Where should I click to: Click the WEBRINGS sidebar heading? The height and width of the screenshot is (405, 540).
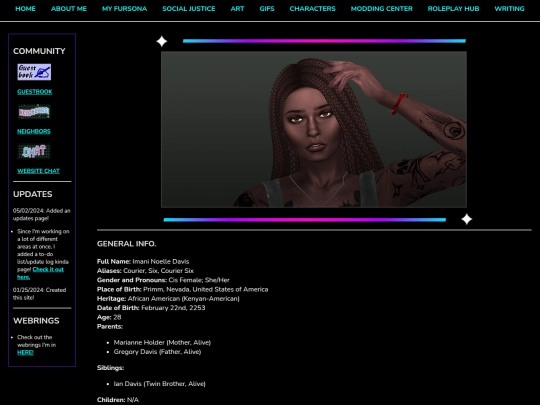click(36, 321)
